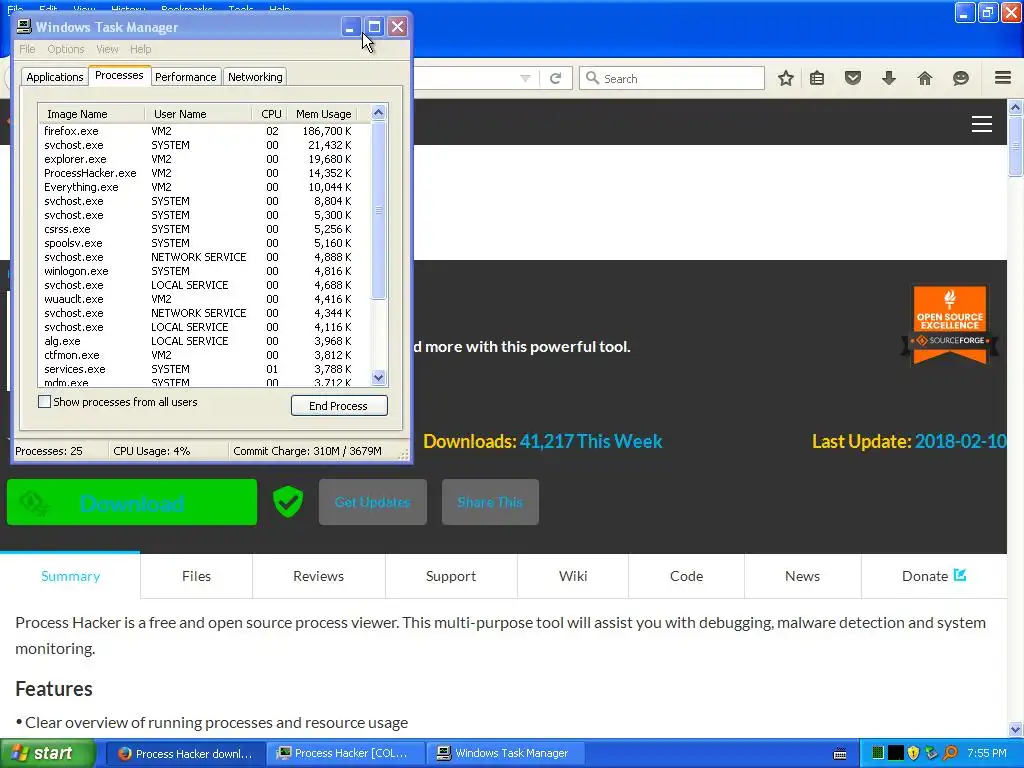Click the Get Updates button

click(373, 502)
